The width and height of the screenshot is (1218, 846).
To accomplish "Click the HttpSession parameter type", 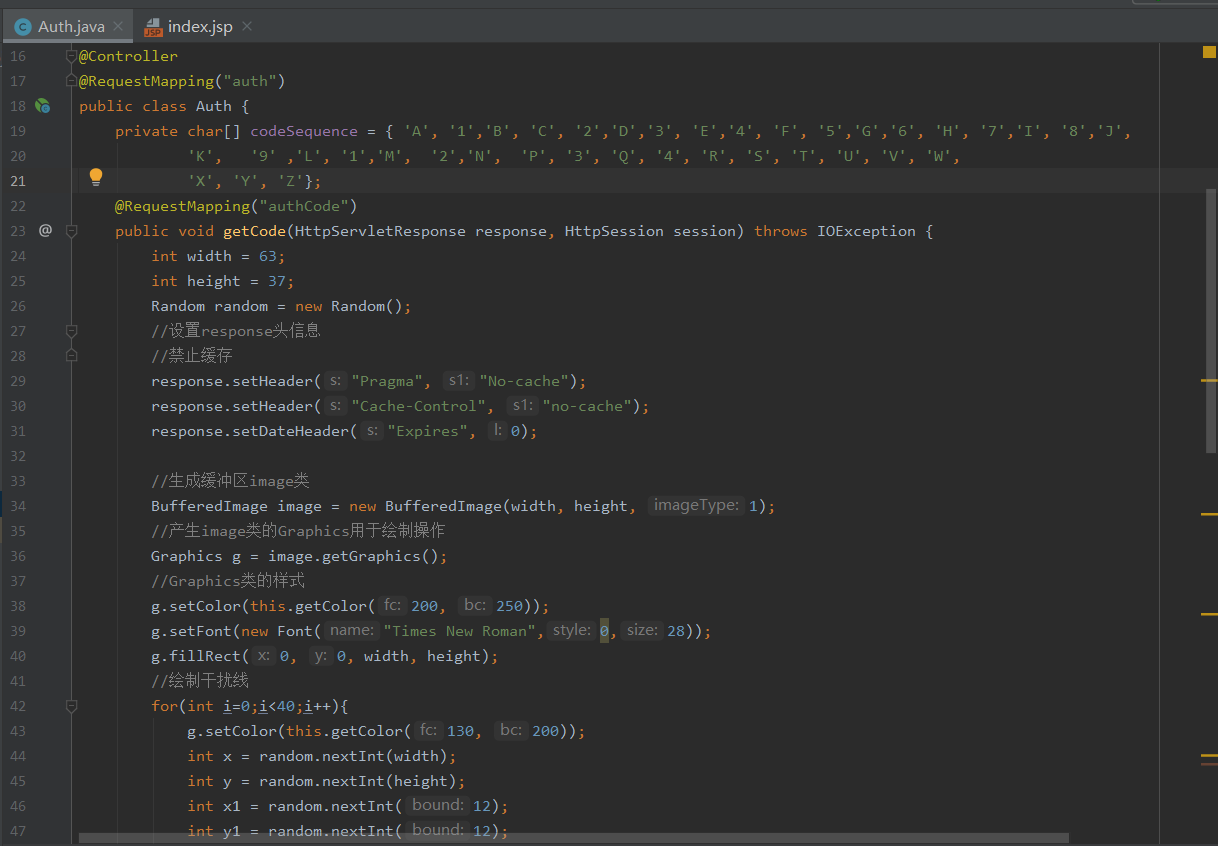I will click(614, 231).
